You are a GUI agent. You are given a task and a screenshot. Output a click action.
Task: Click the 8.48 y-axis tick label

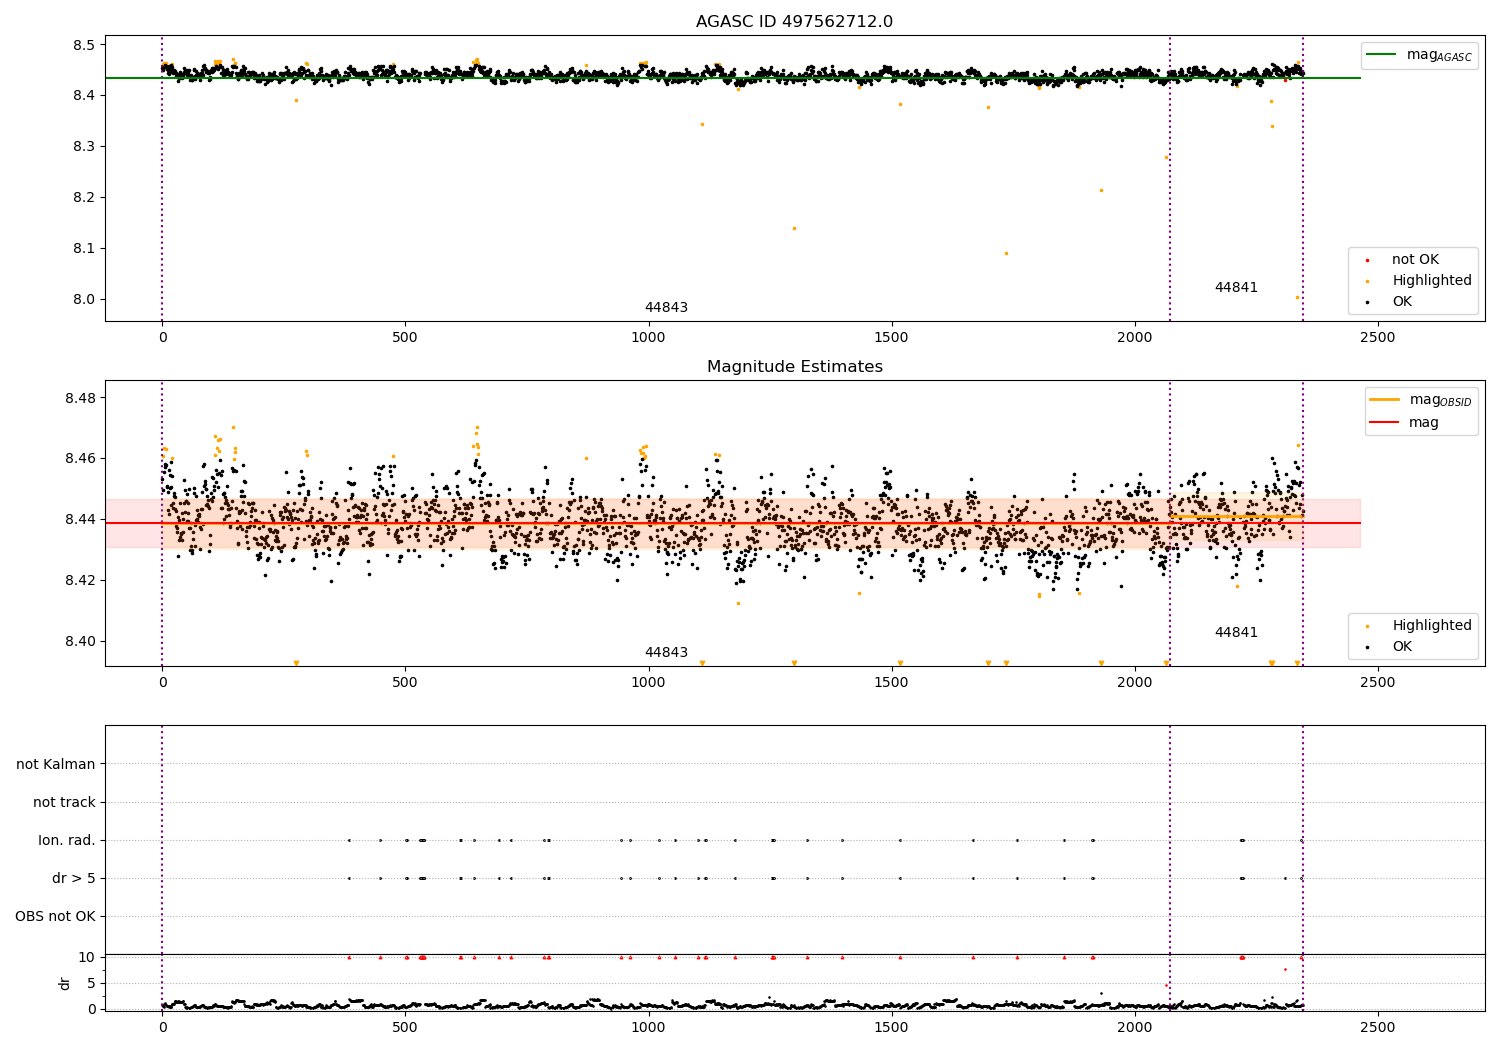[80, 398]
